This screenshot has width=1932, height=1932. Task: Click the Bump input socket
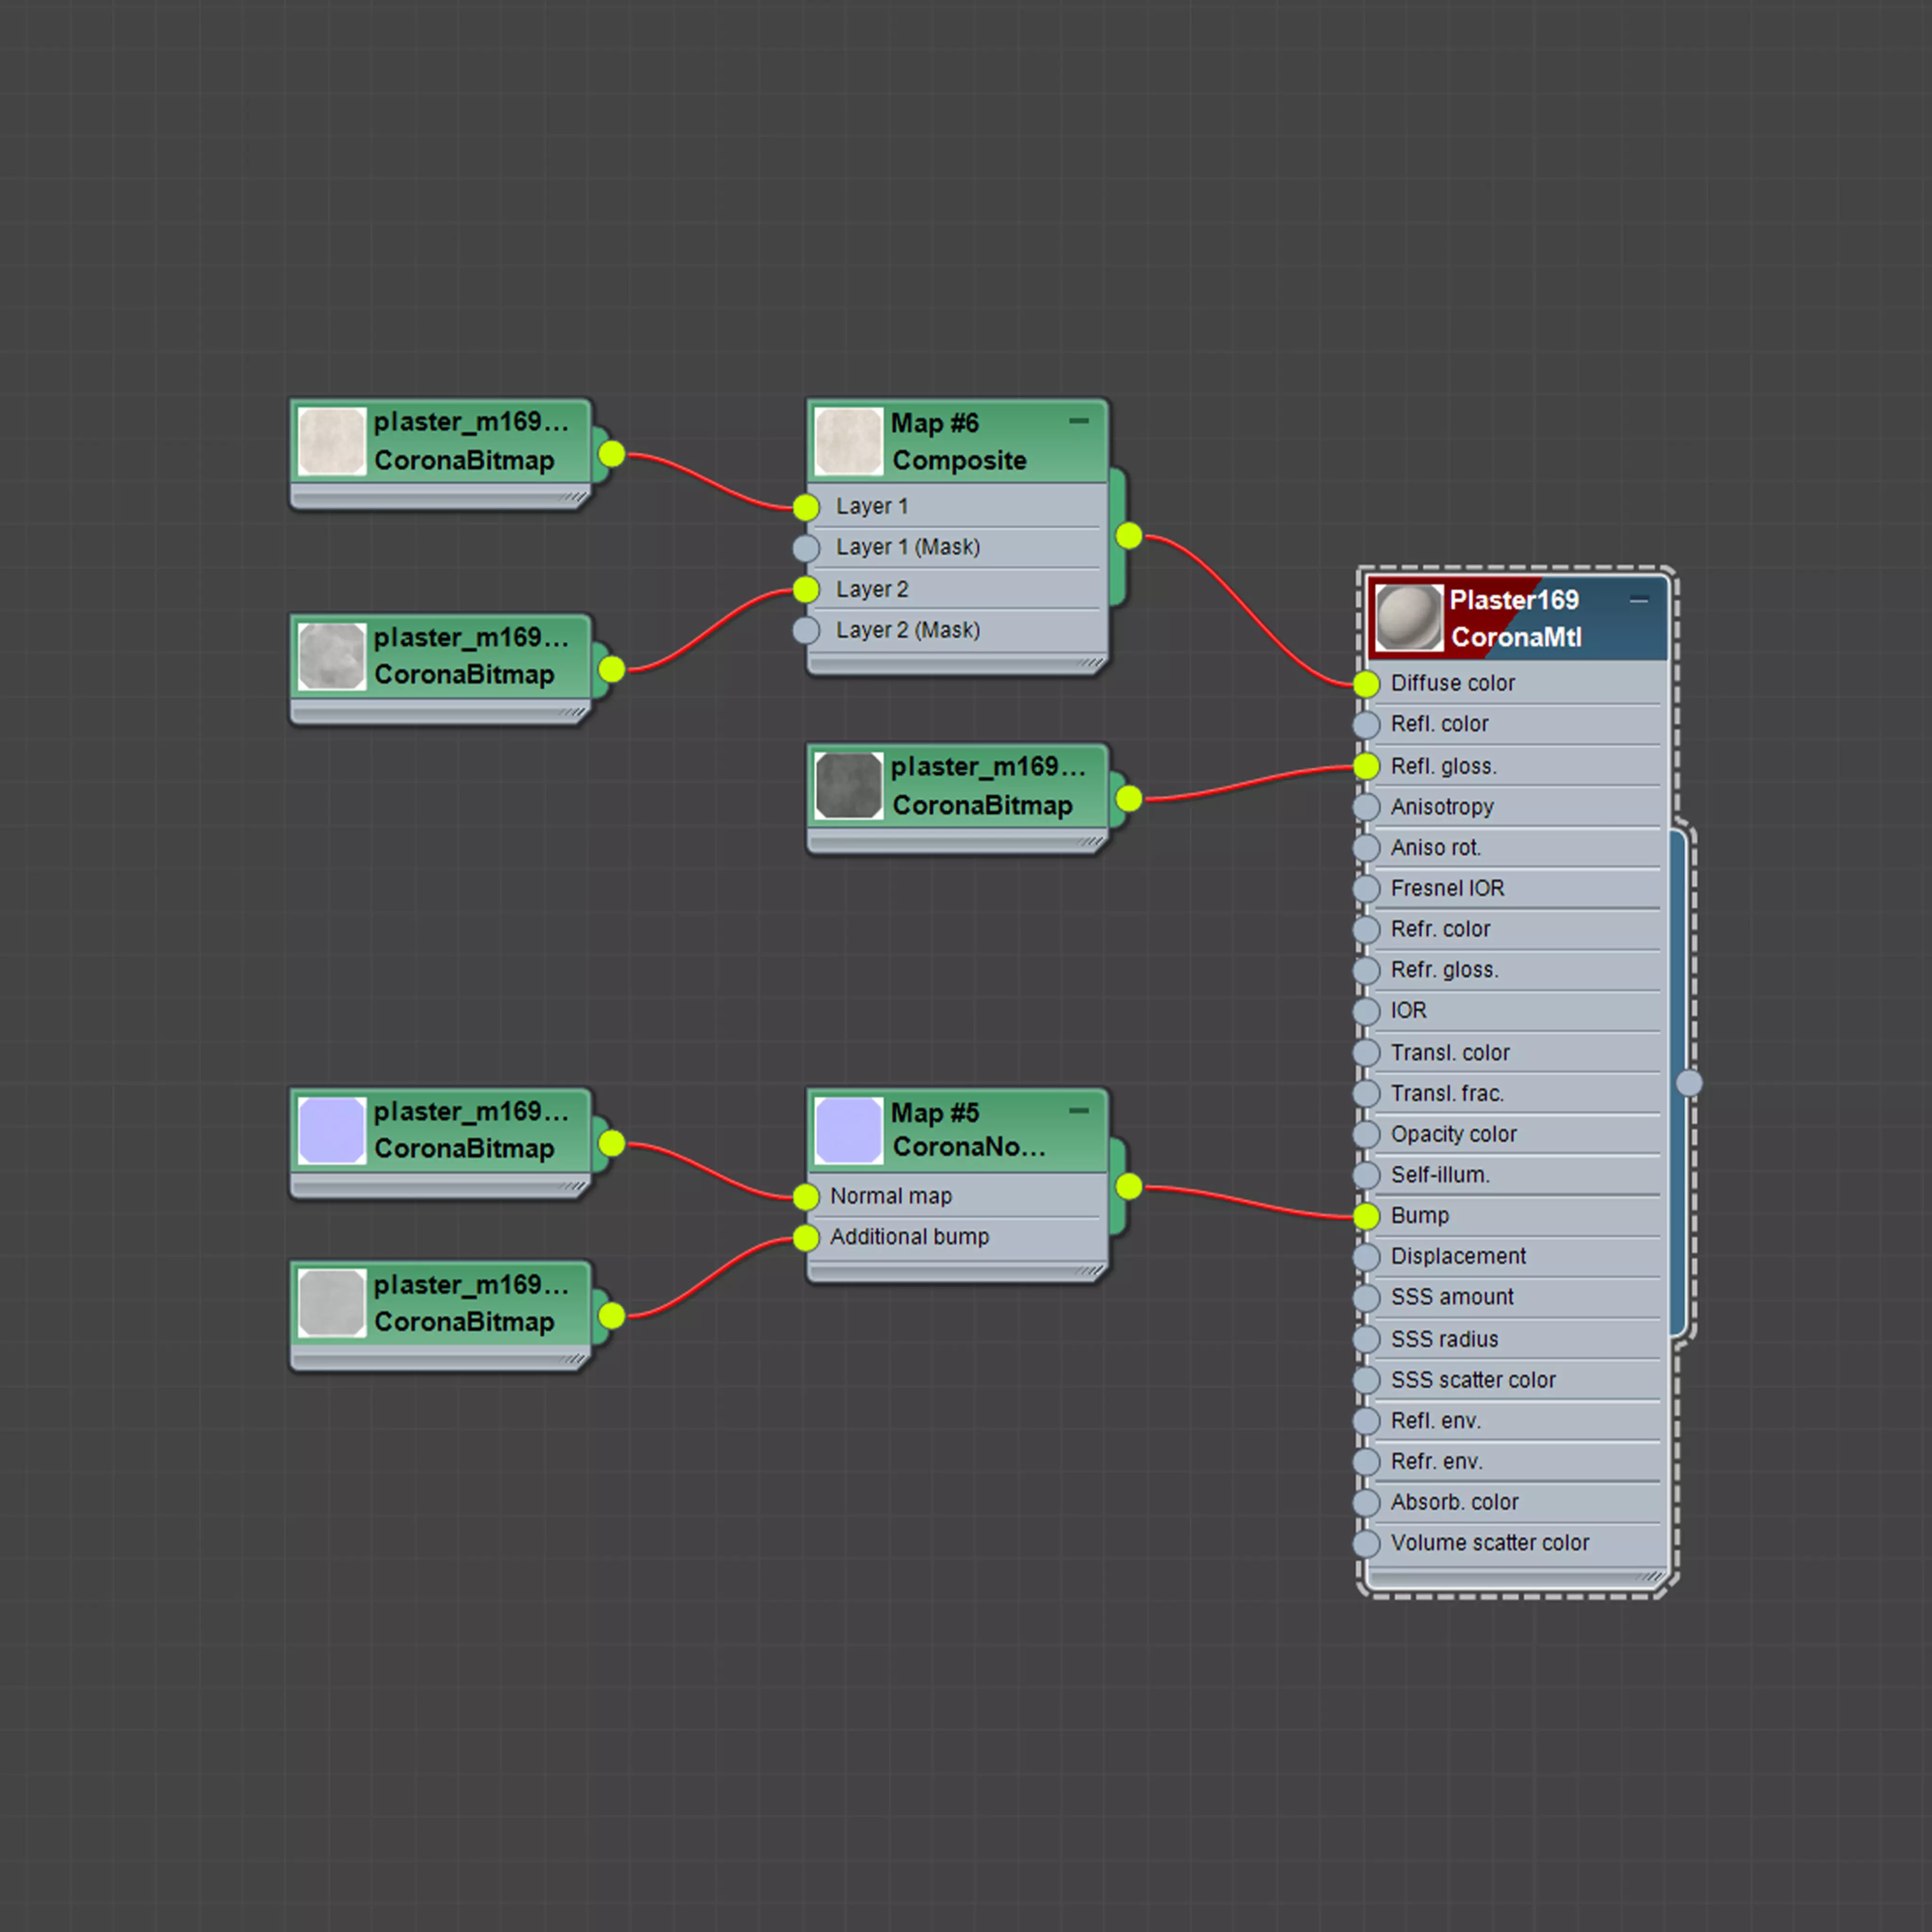1367,1216
